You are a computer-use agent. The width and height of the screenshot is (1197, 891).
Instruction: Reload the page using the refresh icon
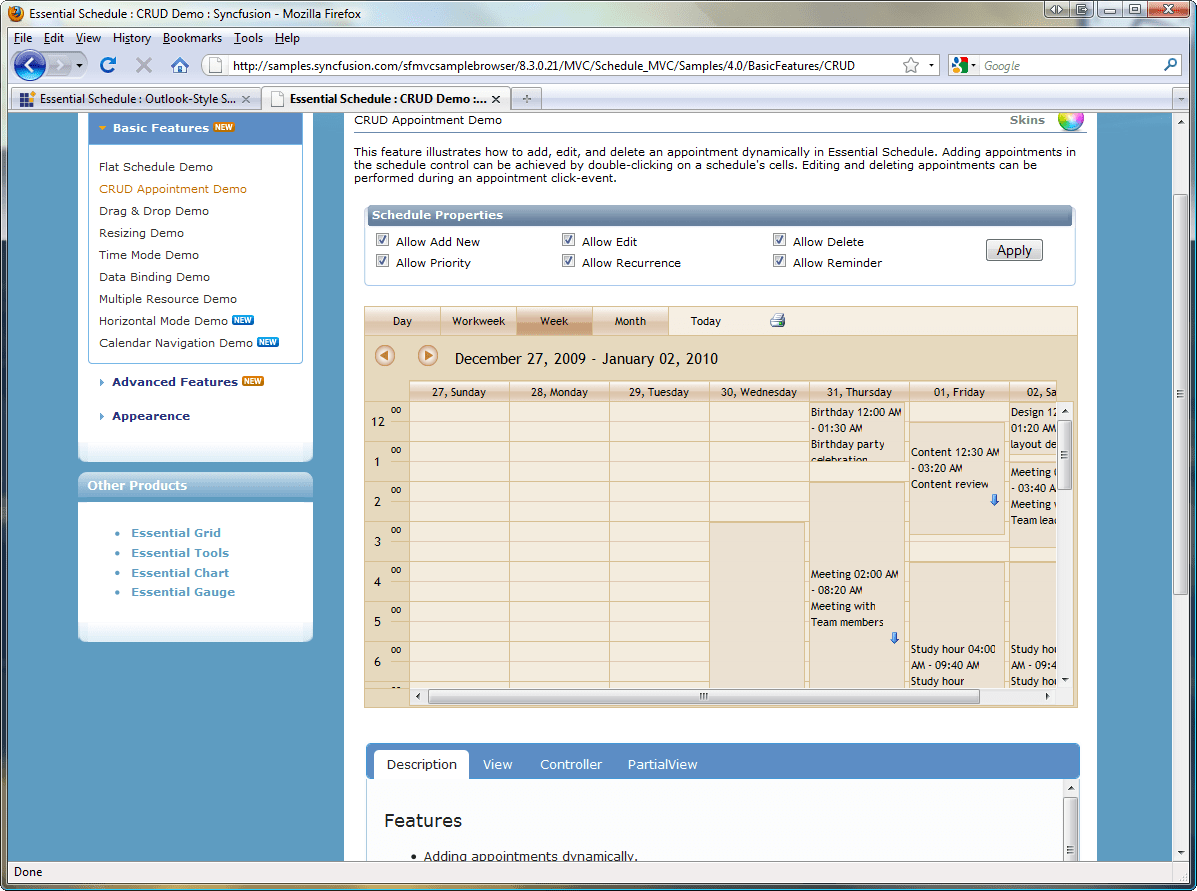[x=108, y=65]
